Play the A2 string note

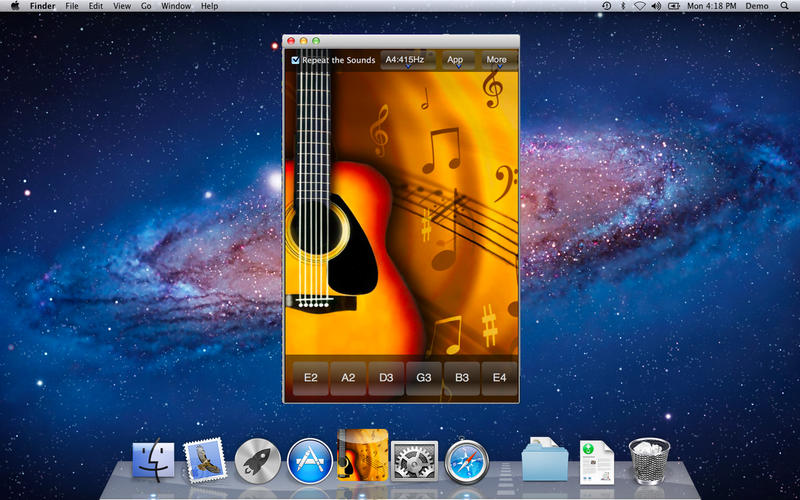pos(348,379)
